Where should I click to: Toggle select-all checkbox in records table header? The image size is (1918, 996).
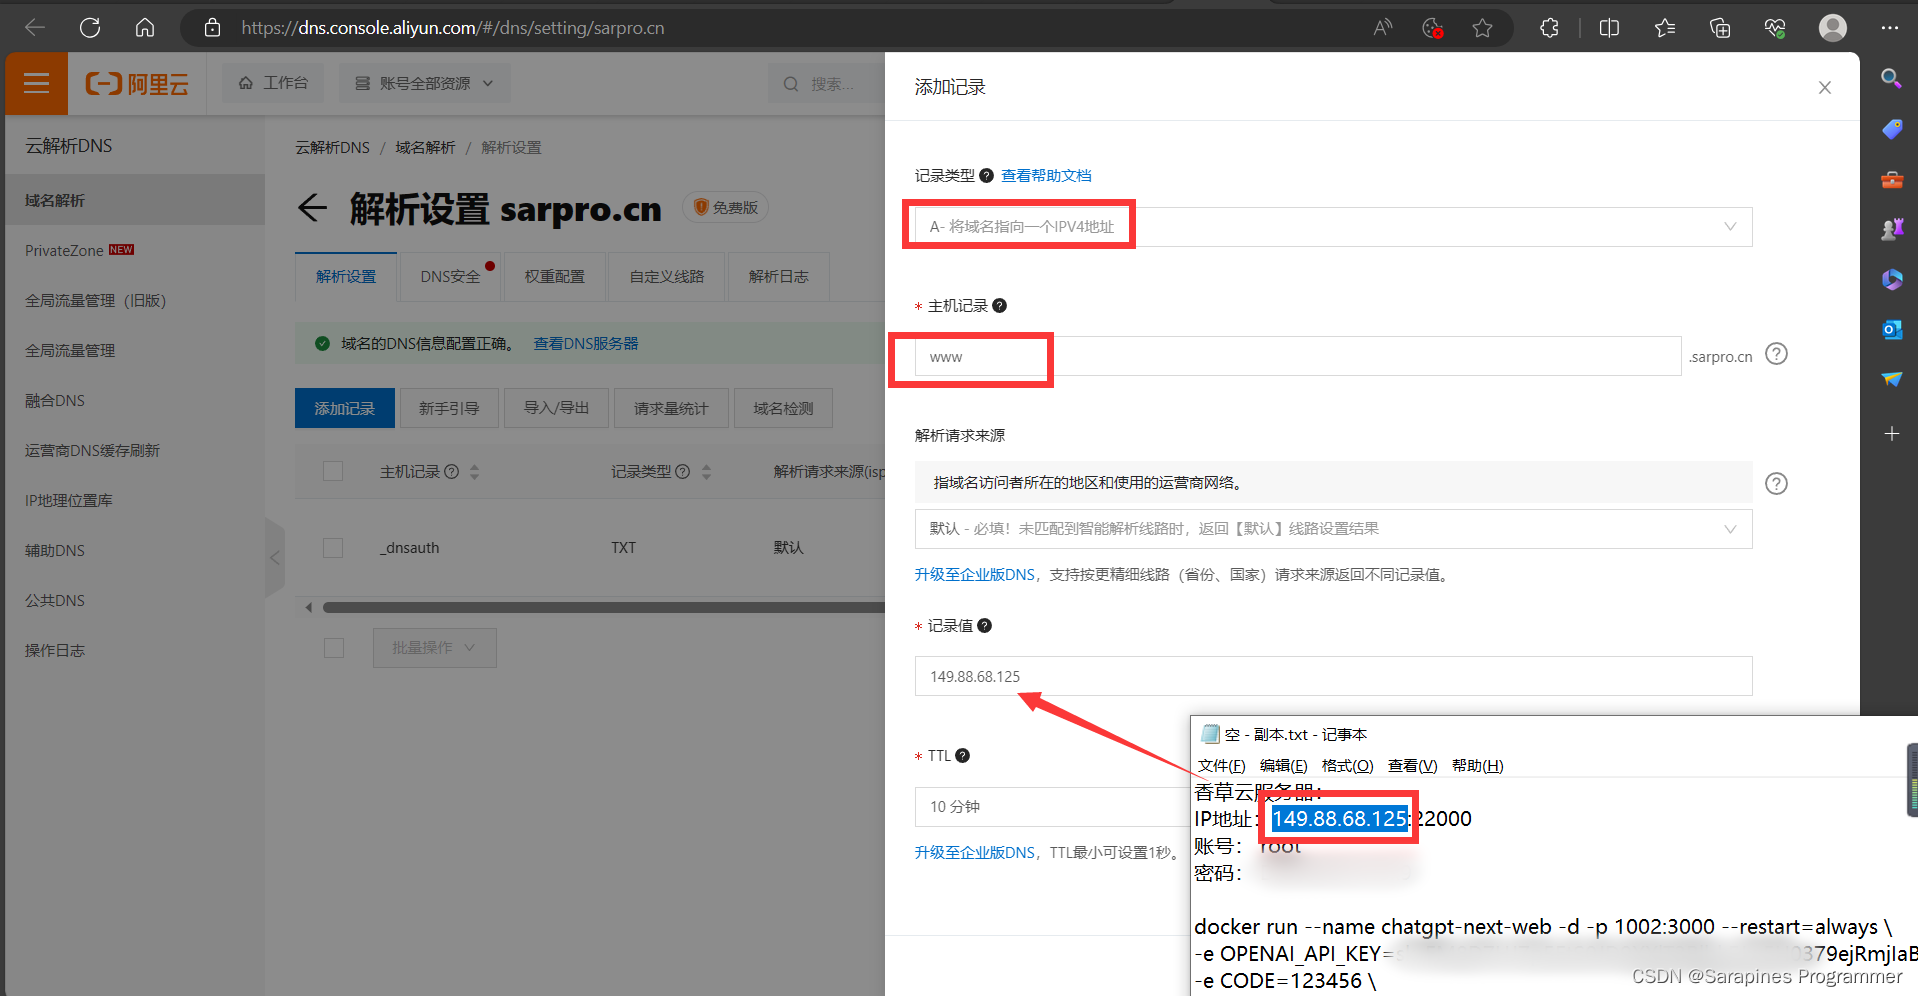coord(333,471)
